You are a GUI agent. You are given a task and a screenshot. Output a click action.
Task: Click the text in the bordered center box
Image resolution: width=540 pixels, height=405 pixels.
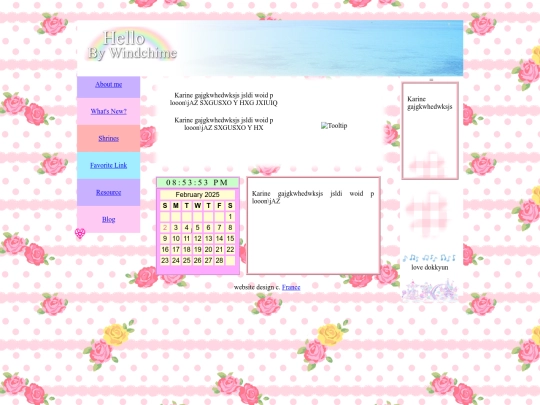(313, 197)
